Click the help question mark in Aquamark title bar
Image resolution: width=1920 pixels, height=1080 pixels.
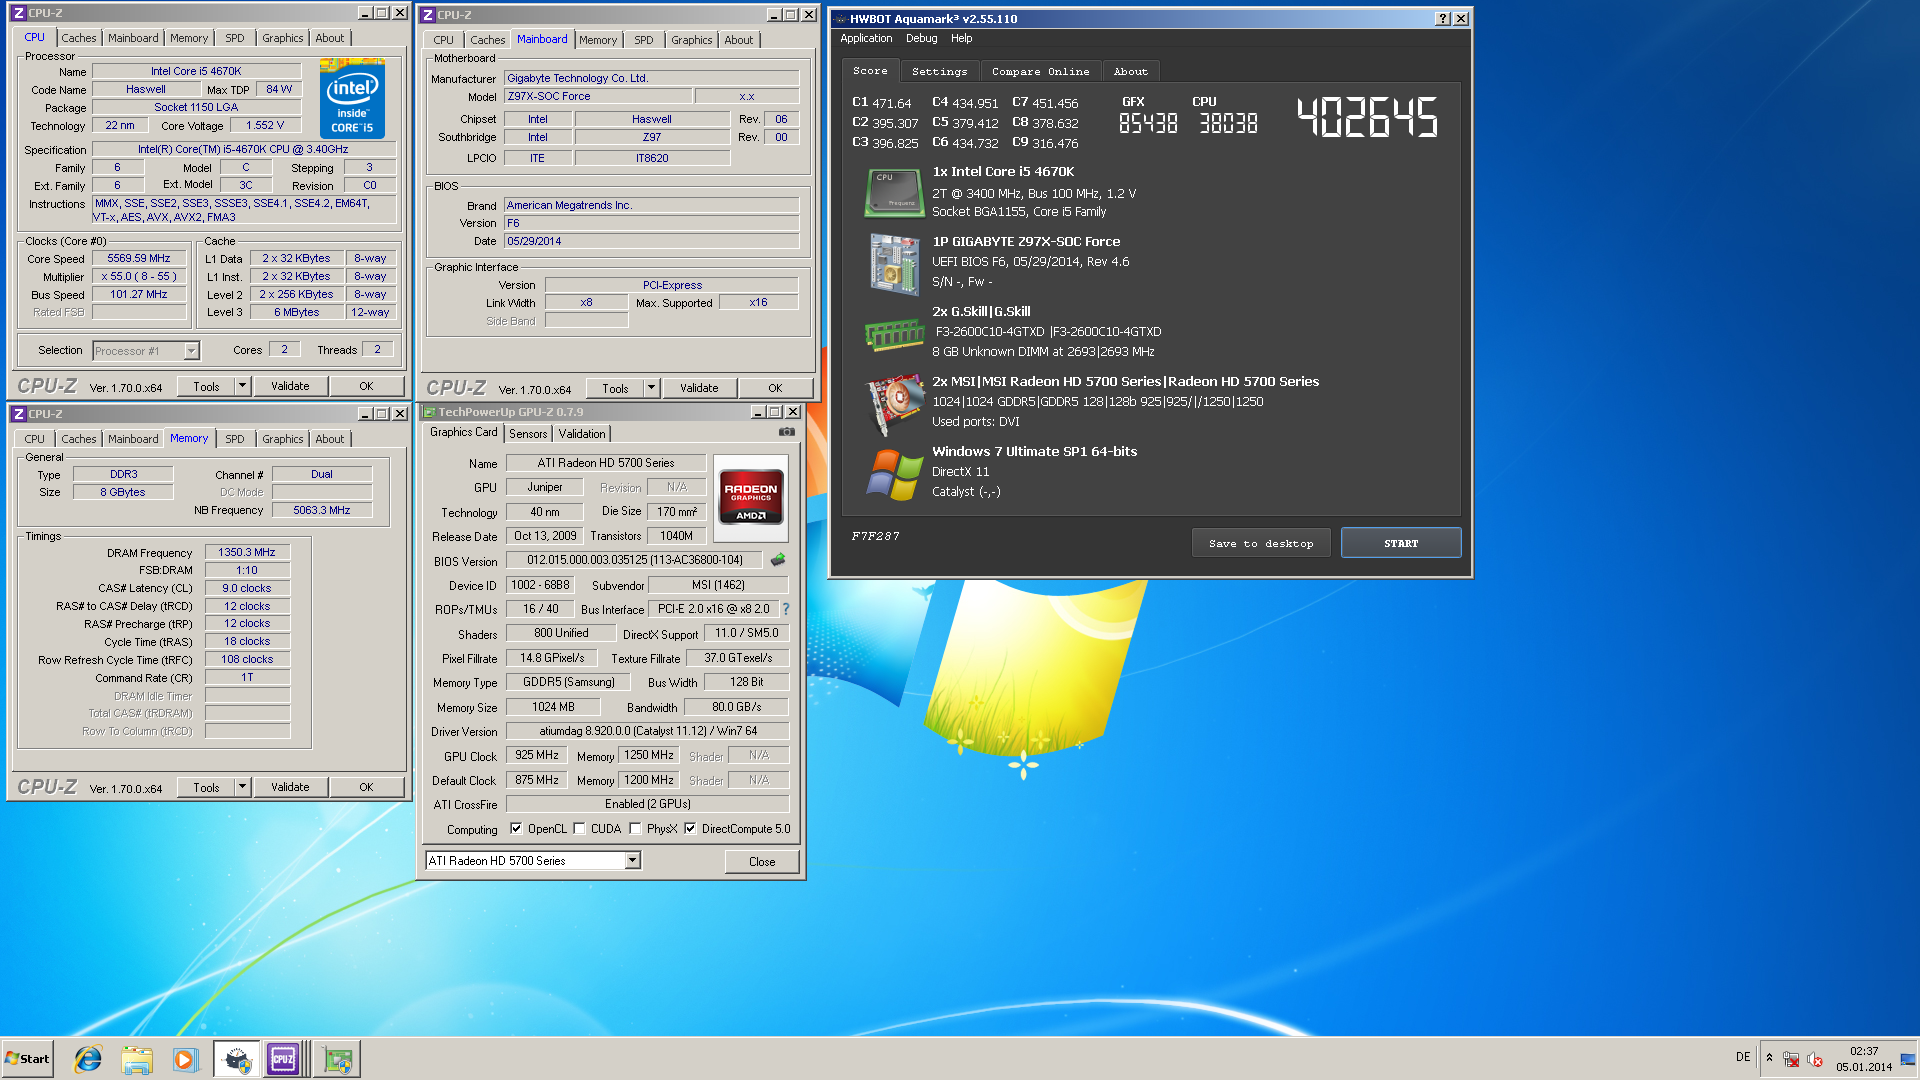click(1443, 19)
